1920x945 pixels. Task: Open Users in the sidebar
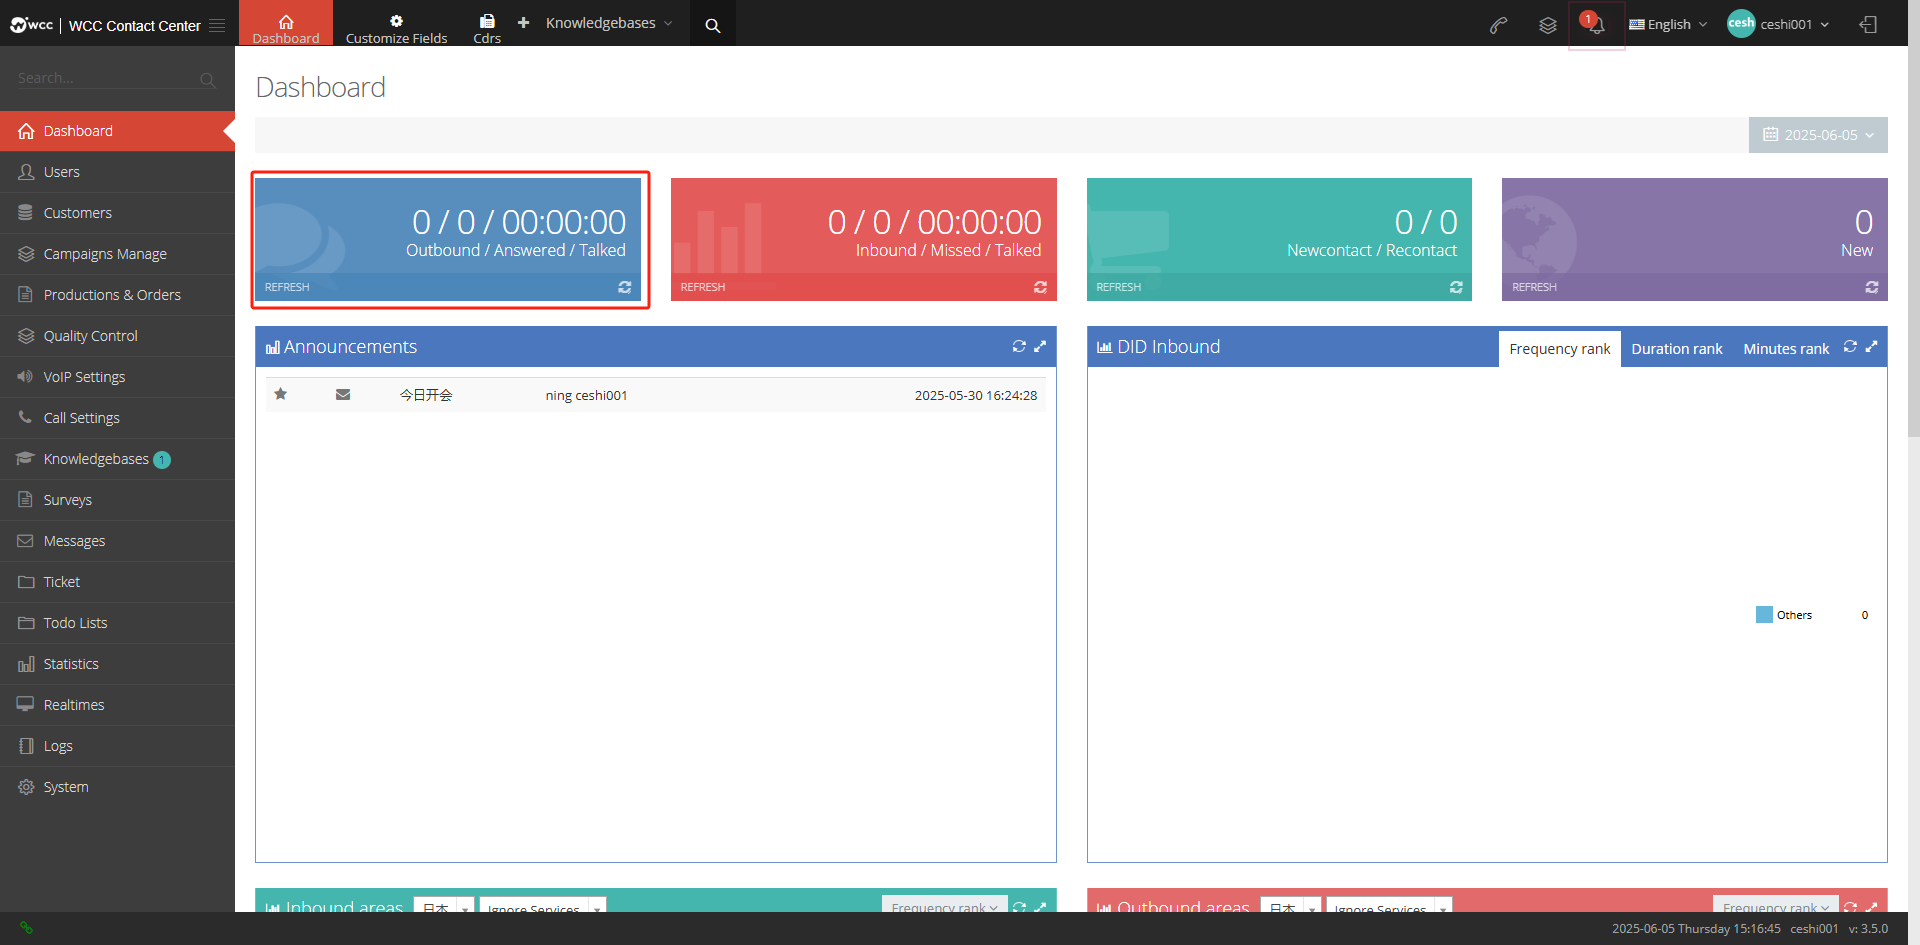[x=117, y=172]
